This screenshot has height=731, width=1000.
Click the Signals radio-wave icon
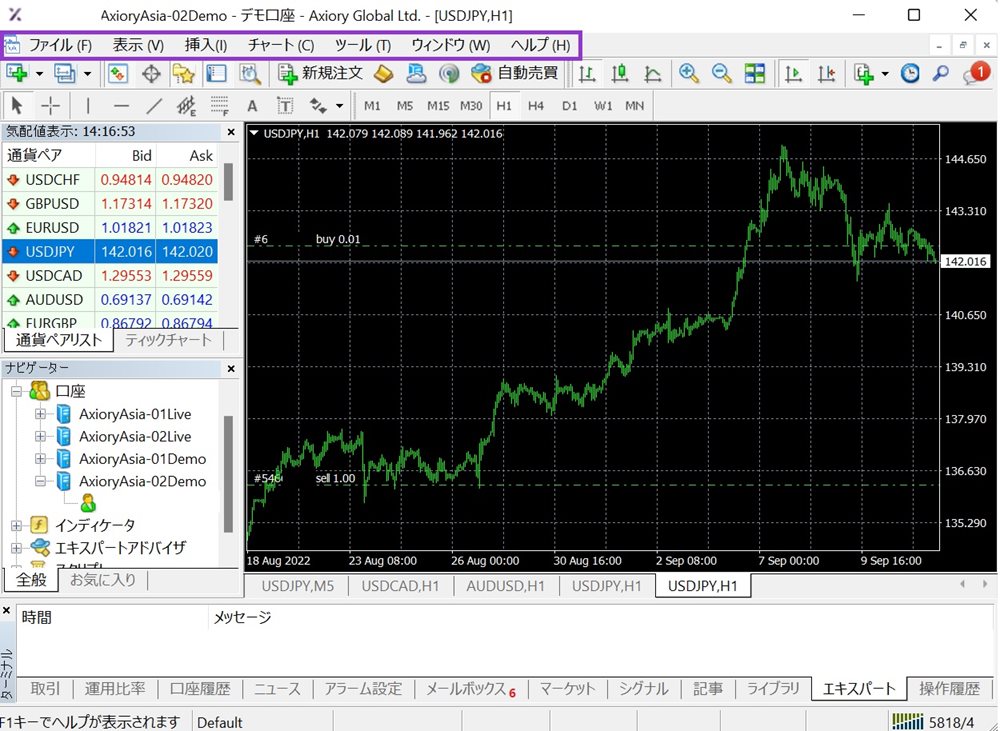(449, 73)
